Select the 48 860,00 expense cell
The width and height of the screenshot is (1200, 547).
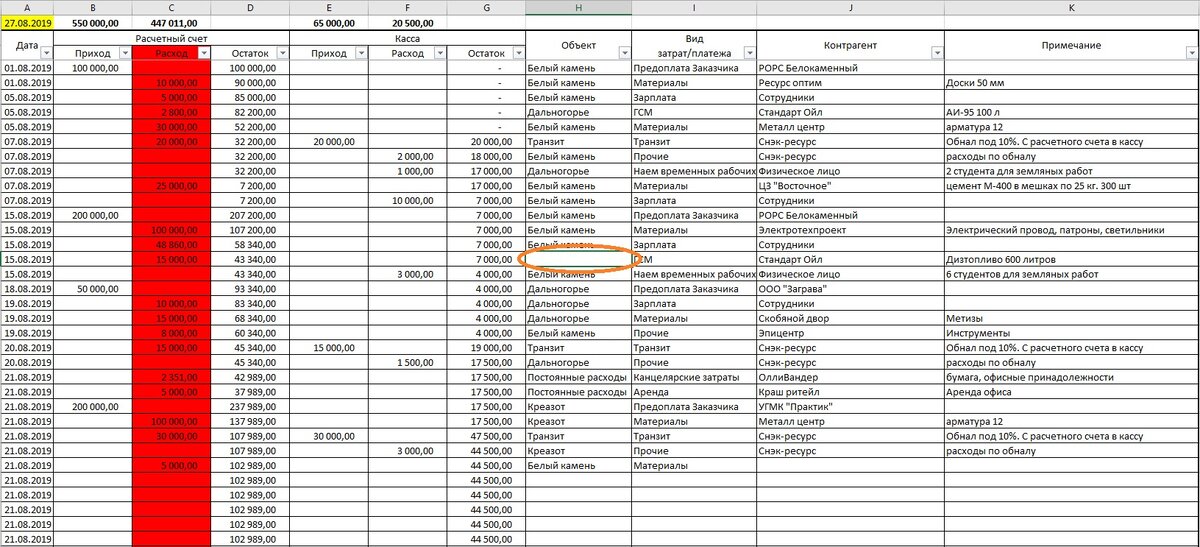coord(171,245)
